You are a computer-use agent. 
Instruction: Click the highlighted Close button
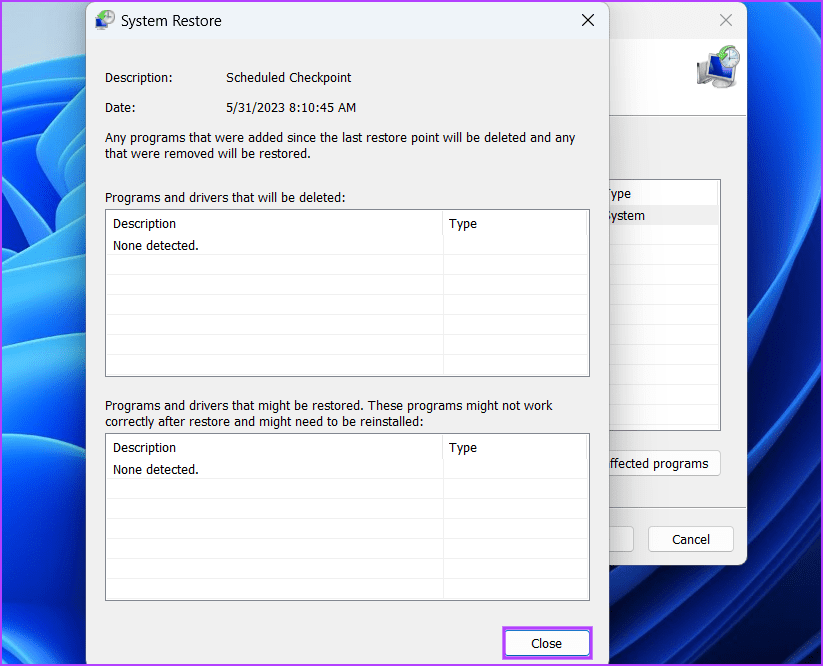[x=546, y=643]
